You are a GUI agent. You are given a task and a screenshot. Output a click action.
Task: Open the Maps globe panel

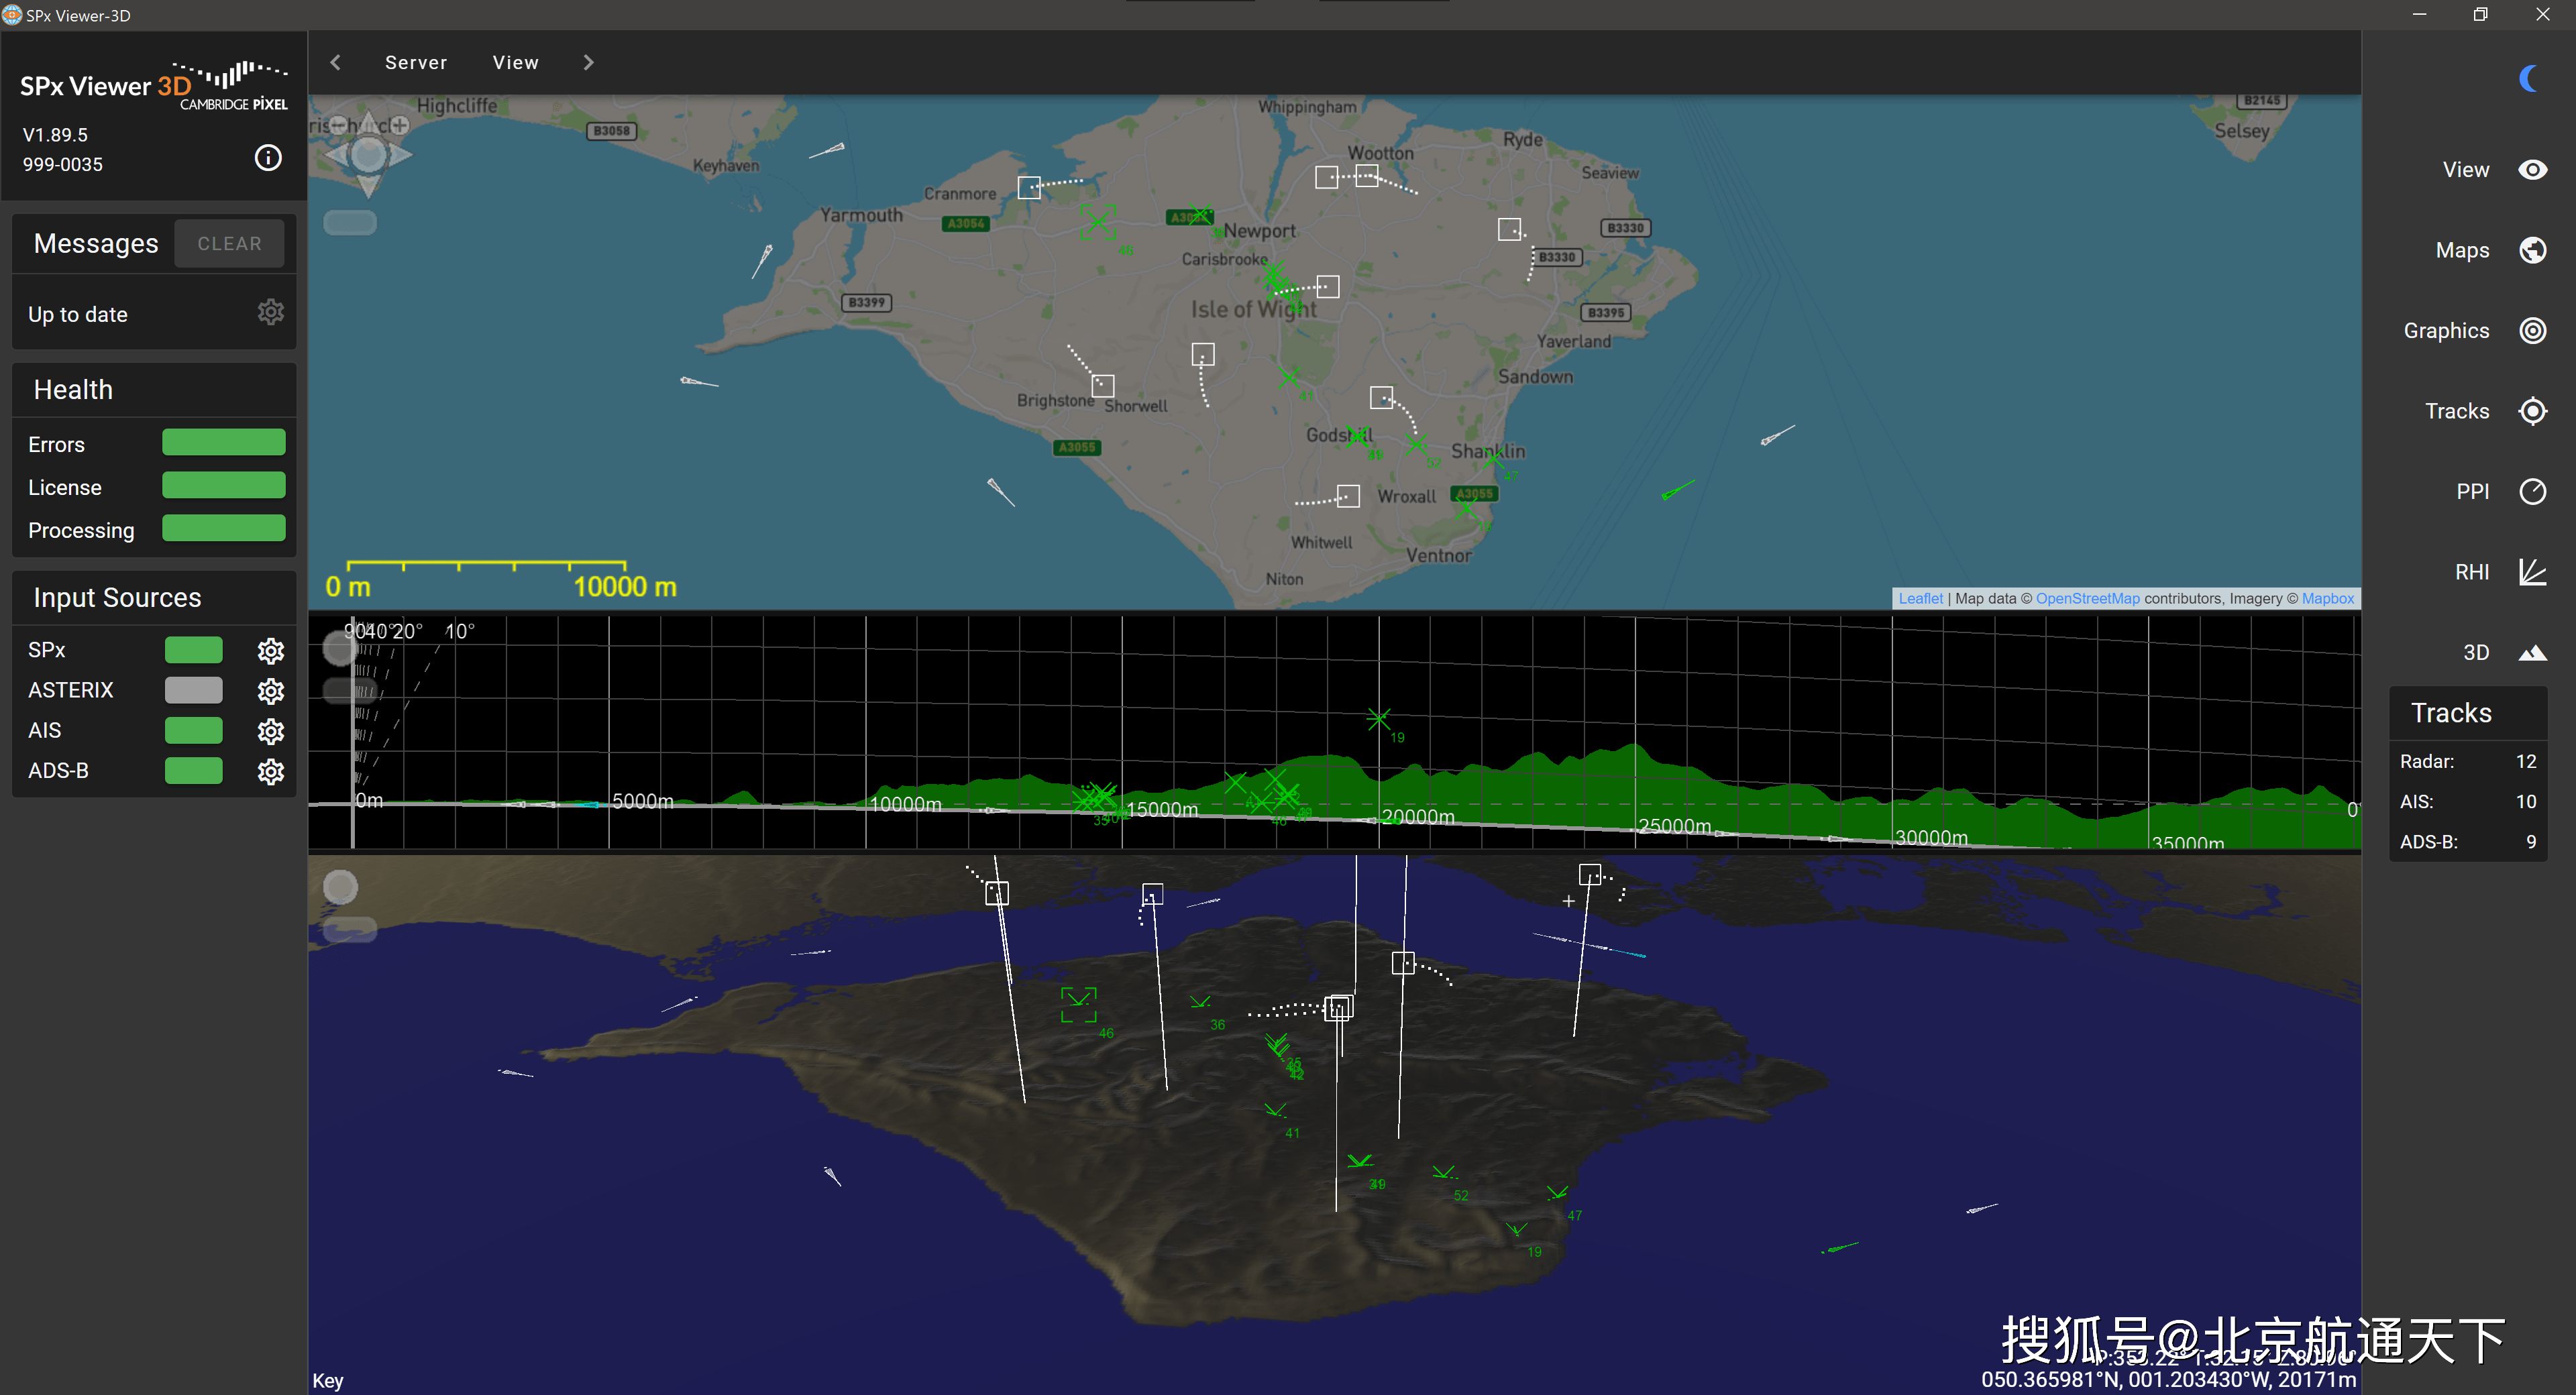2532,250
